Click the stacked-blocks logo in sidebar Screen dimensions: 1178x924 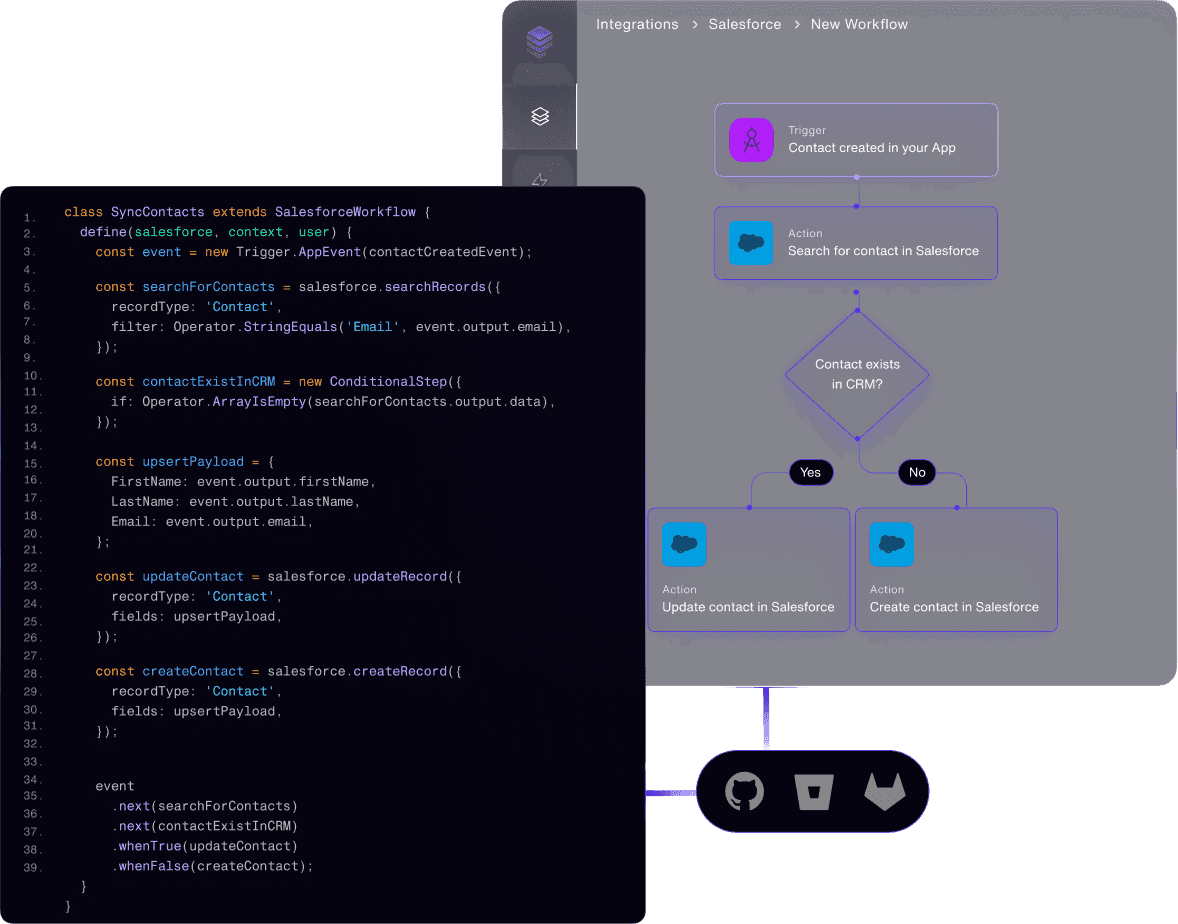point(540,42)
